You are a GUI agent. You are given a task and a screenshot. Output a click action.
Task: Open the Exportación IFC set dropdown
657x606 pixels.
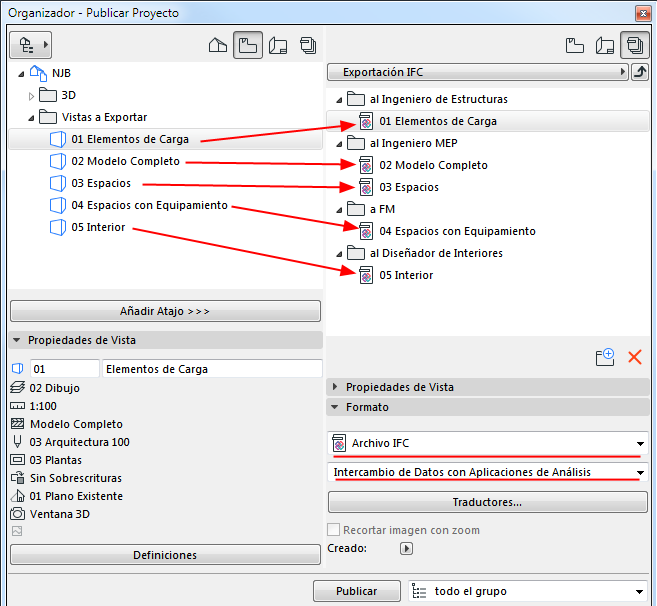pyautogui.click(x=478, y=72)
